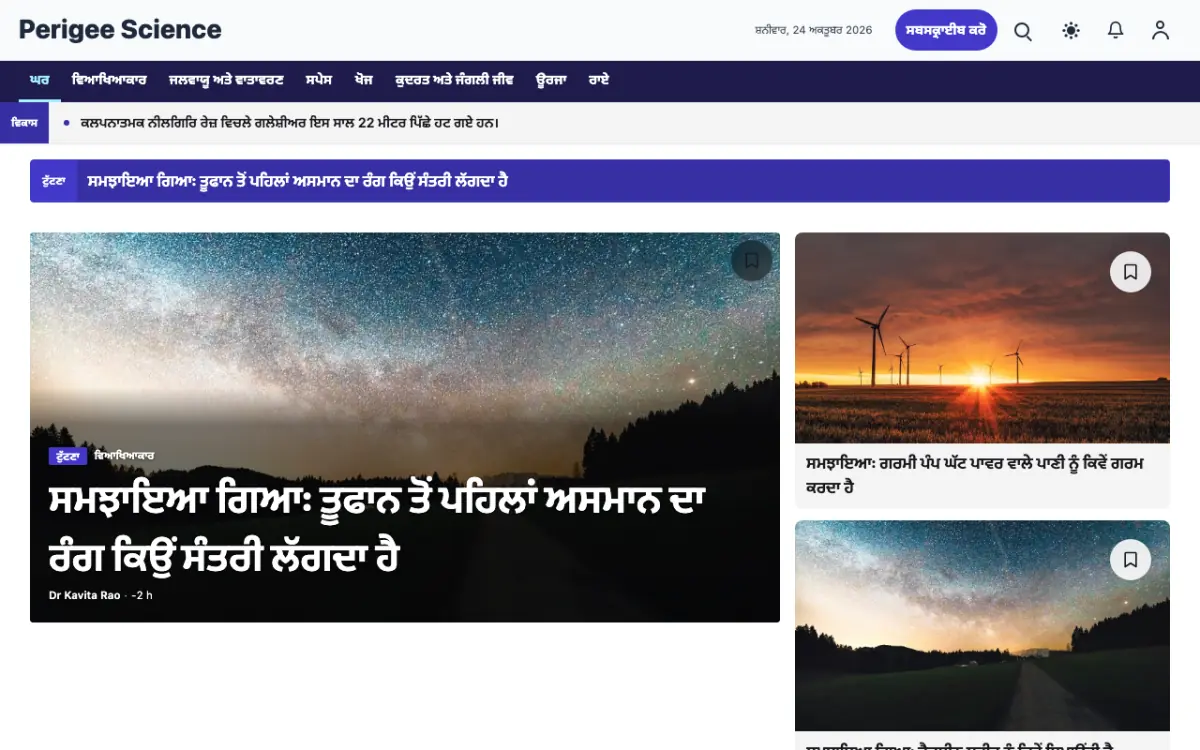The width and height of the screenshot is (1200, 750).
Task: Go to Perigee Science home logo
Action: [120, 30]
